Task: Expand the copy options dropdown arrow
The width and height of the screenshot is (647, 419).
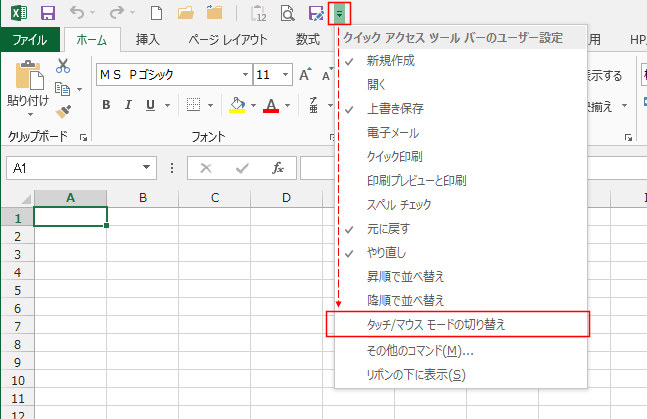Action: 79,89
